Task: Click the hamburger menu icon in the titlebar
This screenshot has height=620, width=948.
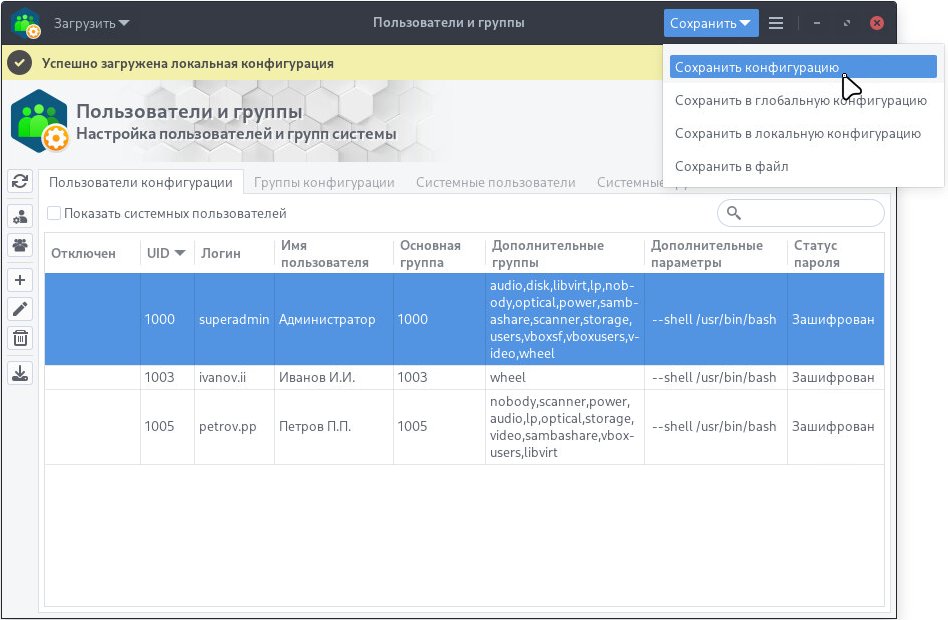Action: (775, 22)
